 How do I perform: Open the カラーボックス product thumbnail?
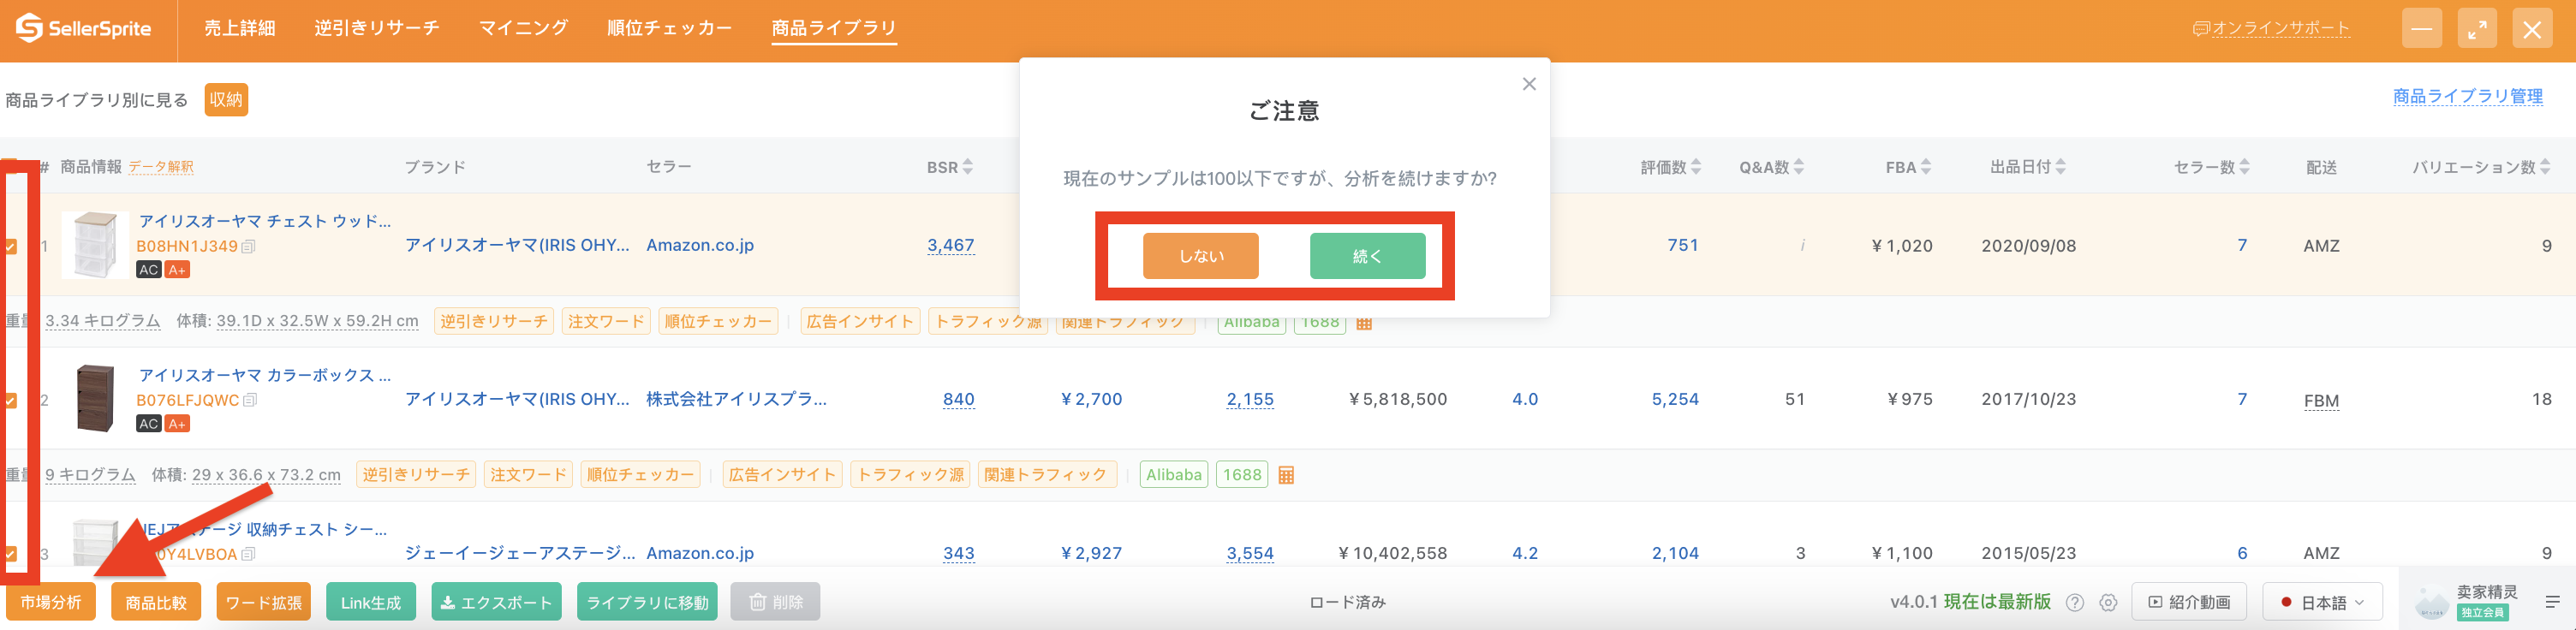click(95, 398)
